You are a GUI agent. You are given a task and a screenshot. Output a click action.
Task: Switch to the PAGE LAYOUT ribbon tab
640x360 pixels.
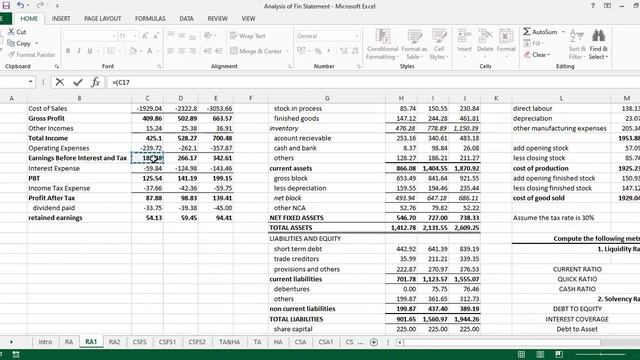pyautogui.click(x=102, y=19)
